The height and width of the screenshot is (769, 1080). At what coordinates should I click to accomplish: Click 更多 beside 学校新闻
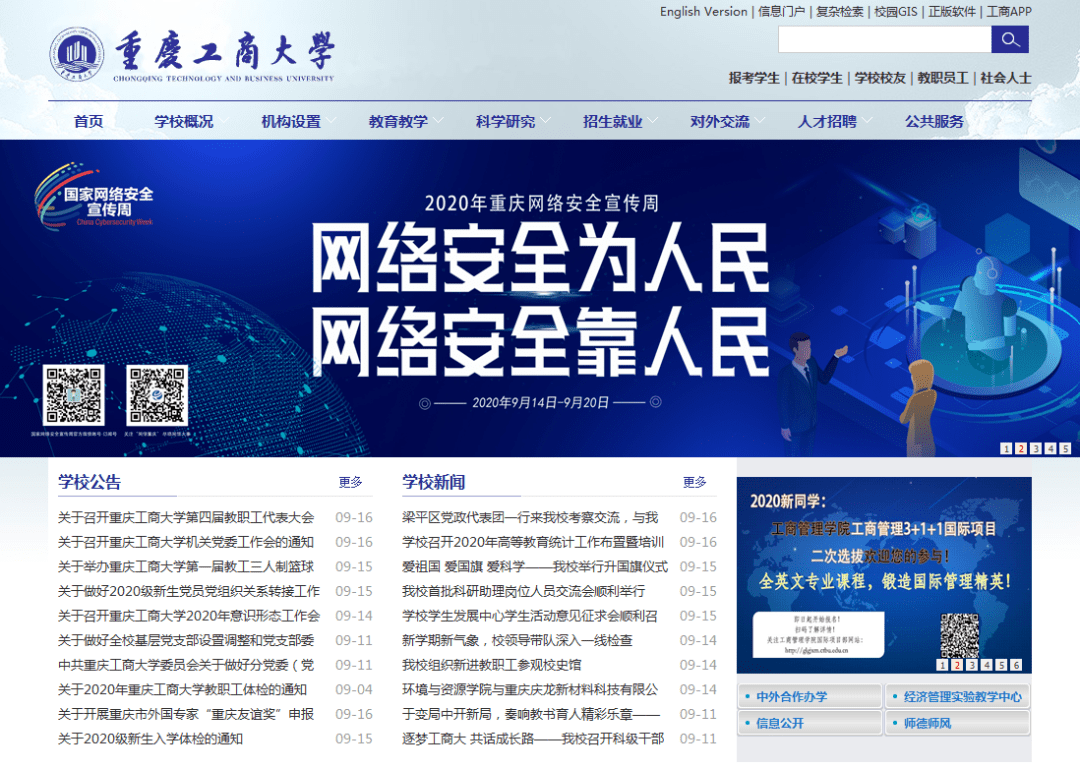pyautogui.click(x=695, y=482)
